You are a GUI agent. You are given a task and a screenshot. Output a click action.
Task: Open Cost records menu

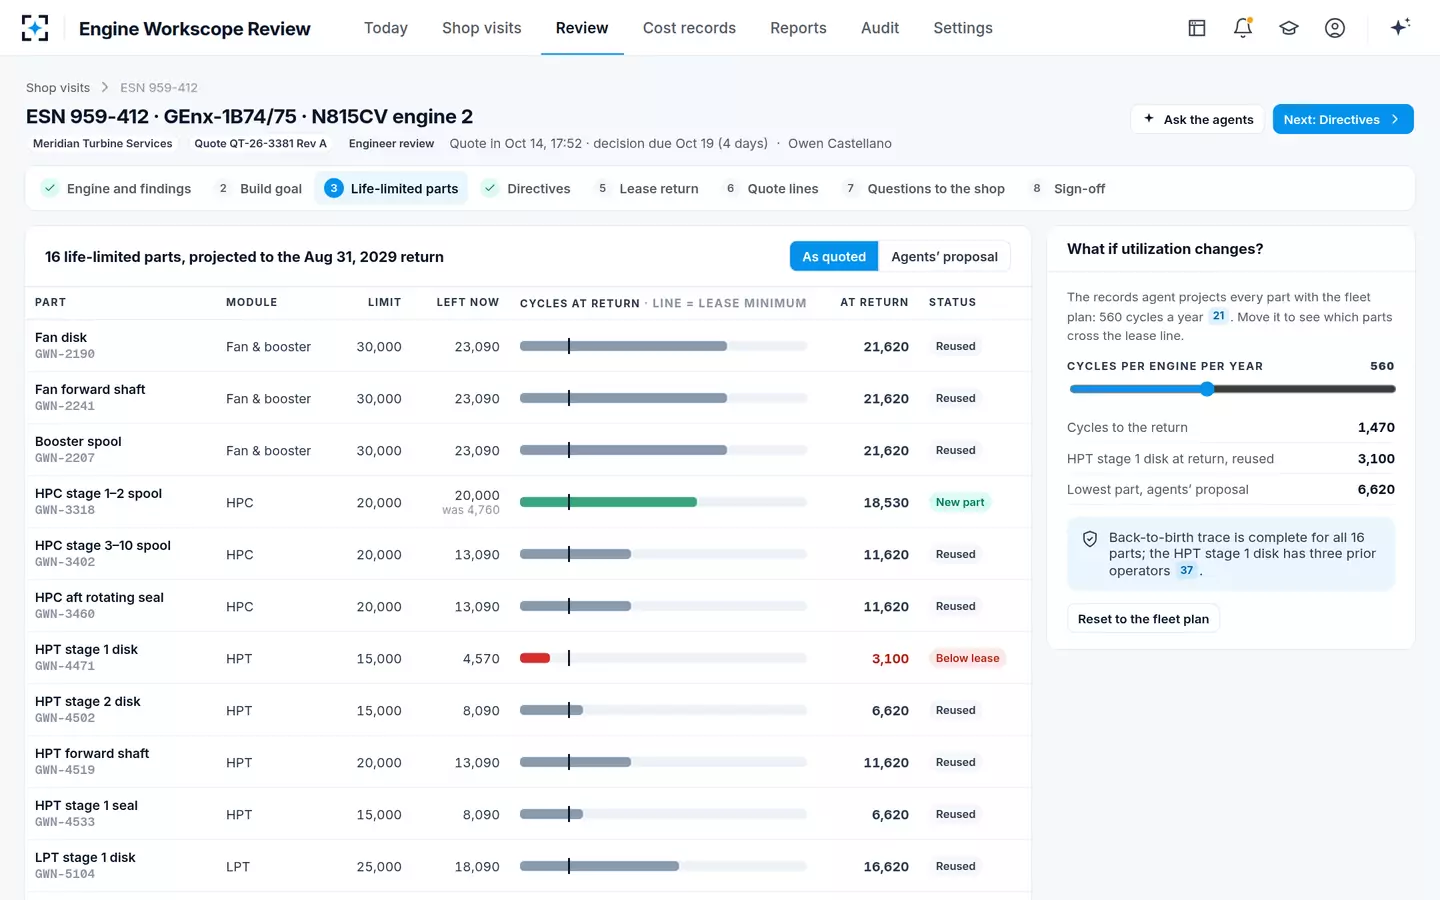(689, 28)
